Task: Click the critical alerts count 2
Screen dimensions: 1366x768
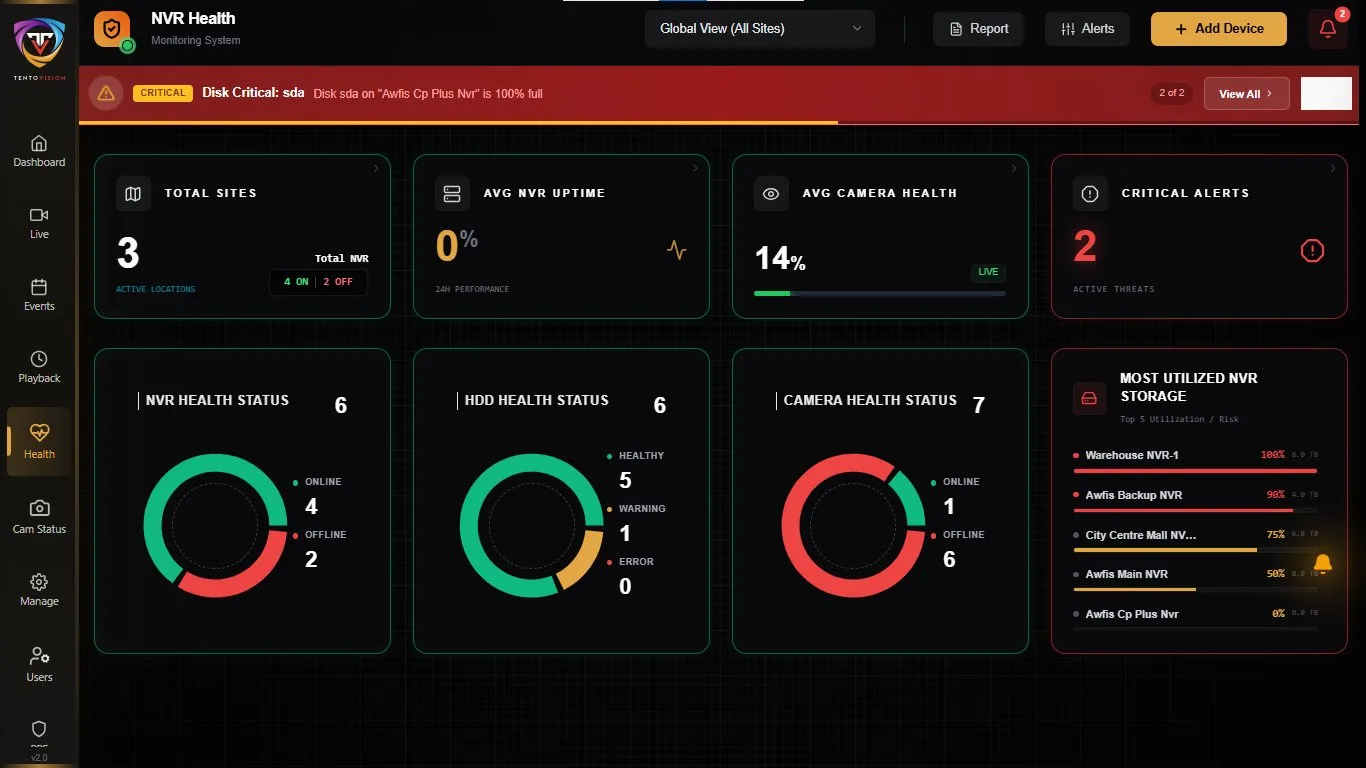Action: pos(1085,246)
